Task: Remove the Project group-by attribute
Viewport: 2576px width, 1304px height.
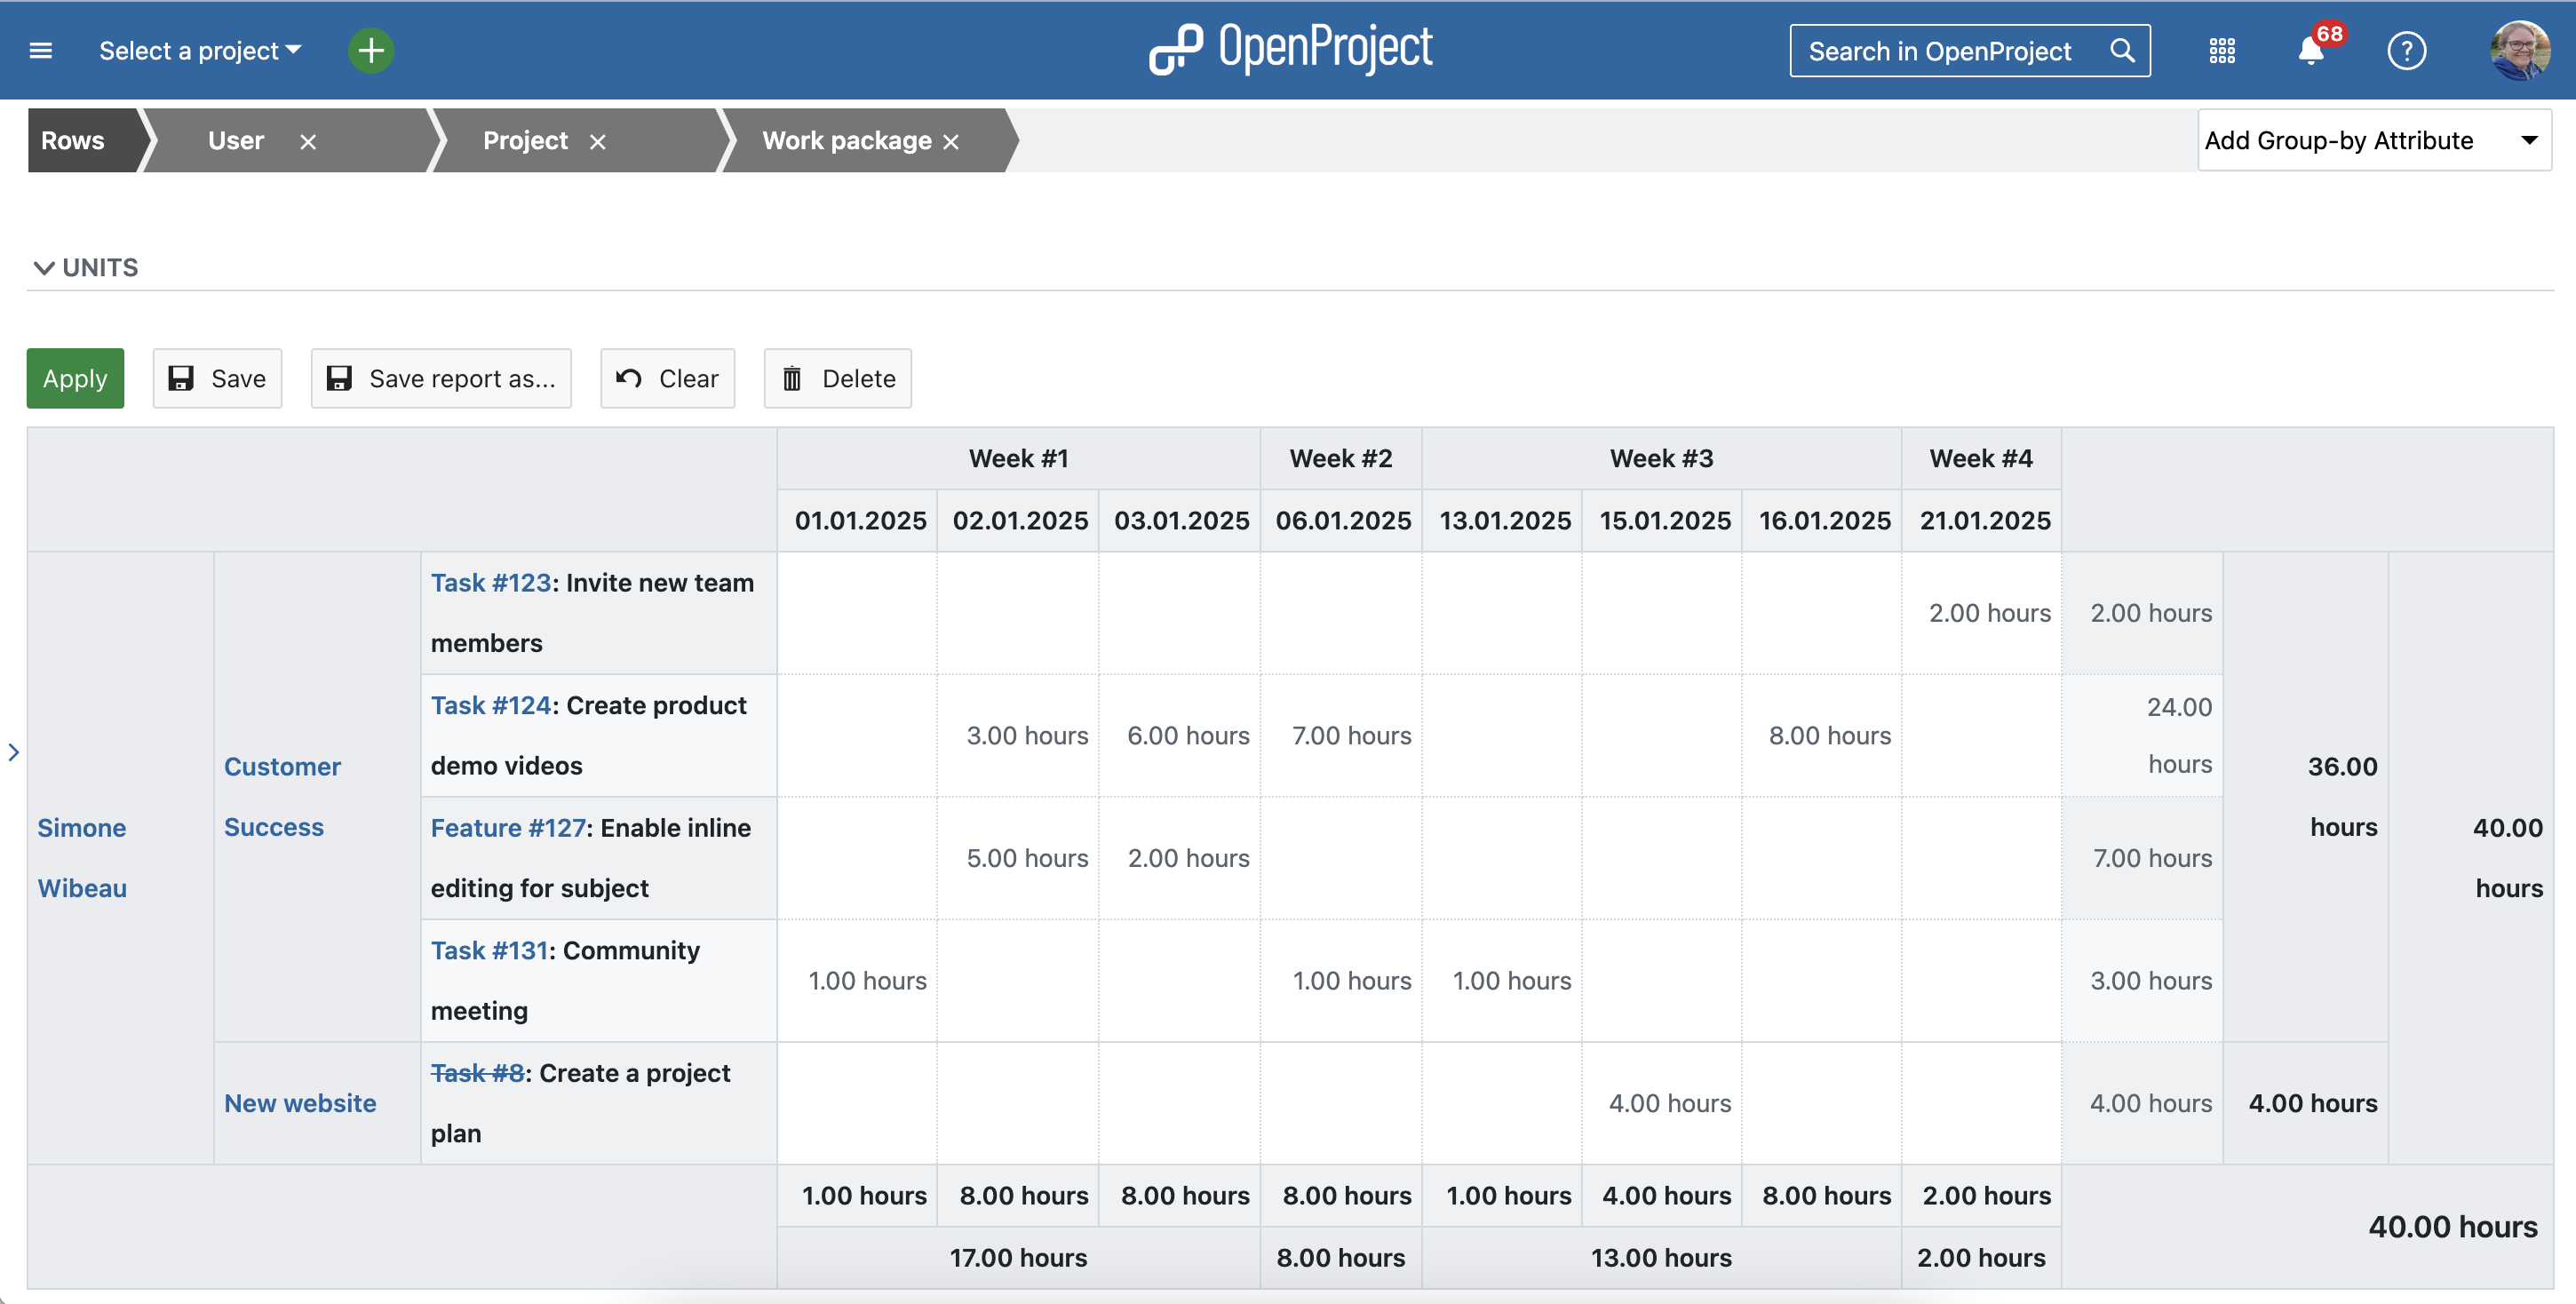Action: 598,142
